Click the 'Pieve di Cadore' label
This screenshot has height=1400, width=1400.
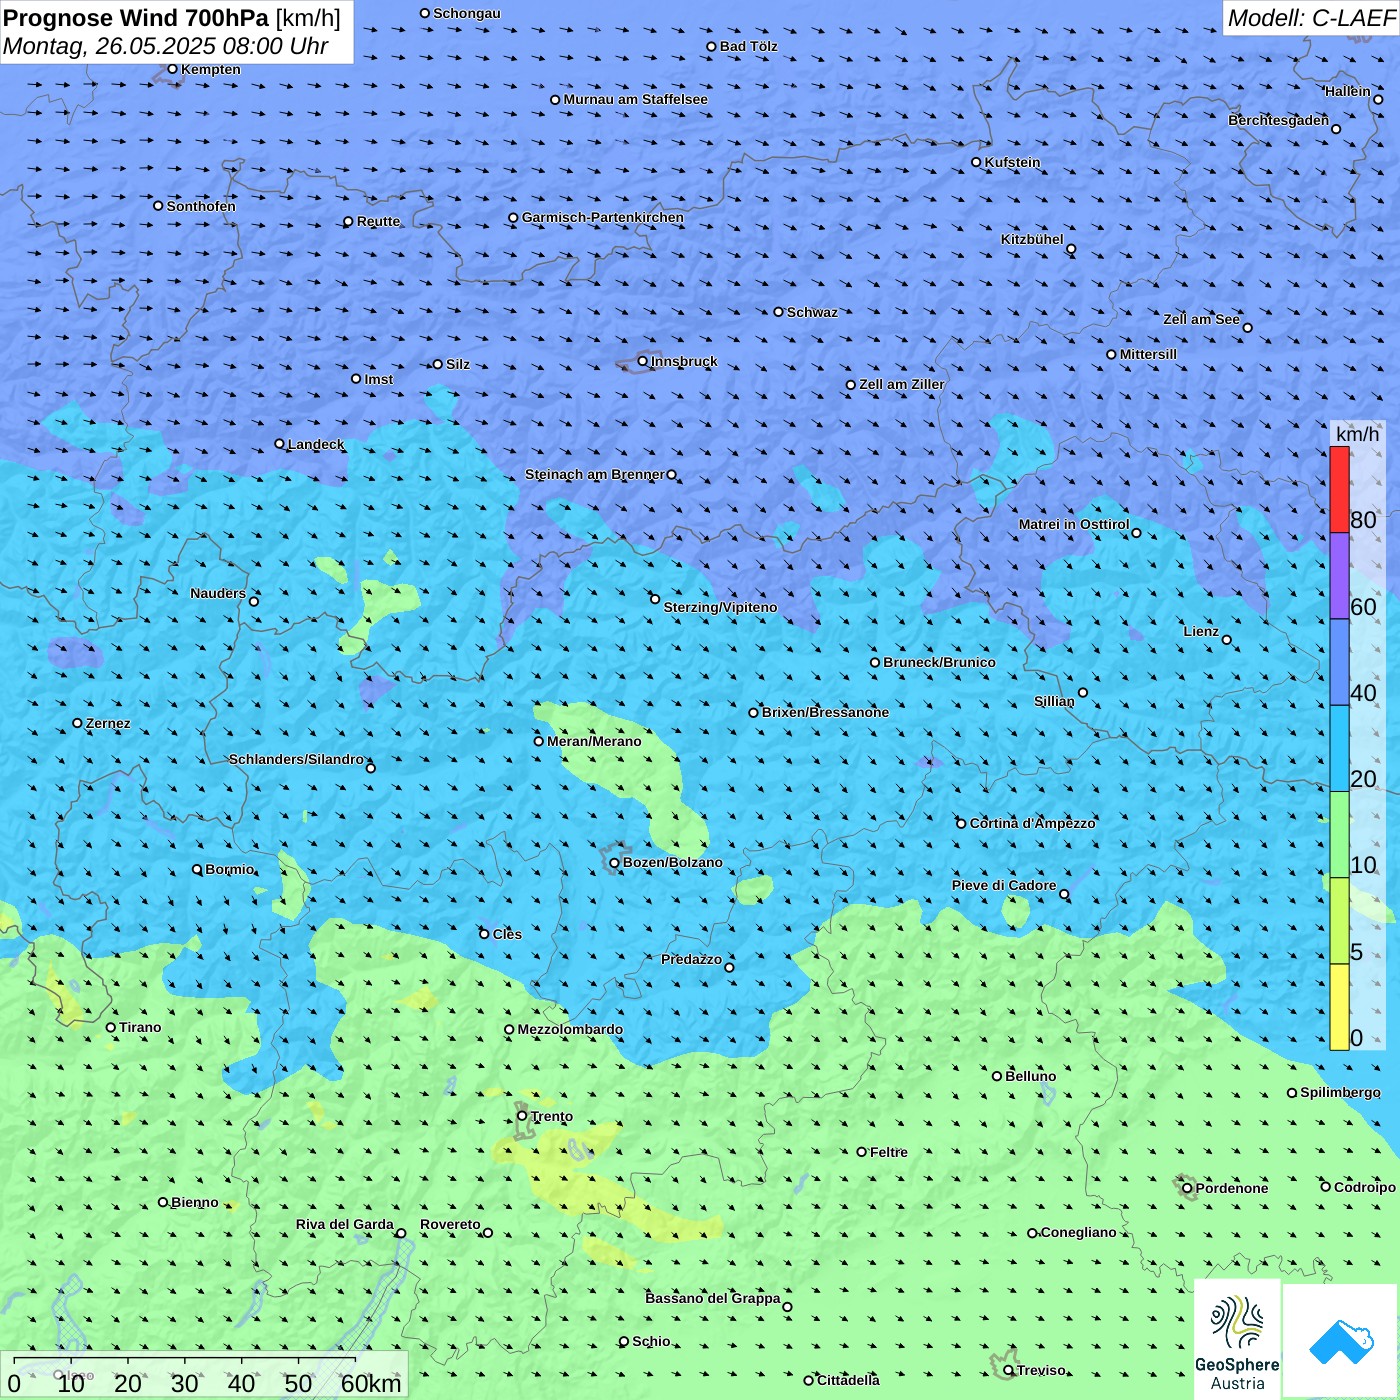pyautogui.click(x=1003, y=885)
